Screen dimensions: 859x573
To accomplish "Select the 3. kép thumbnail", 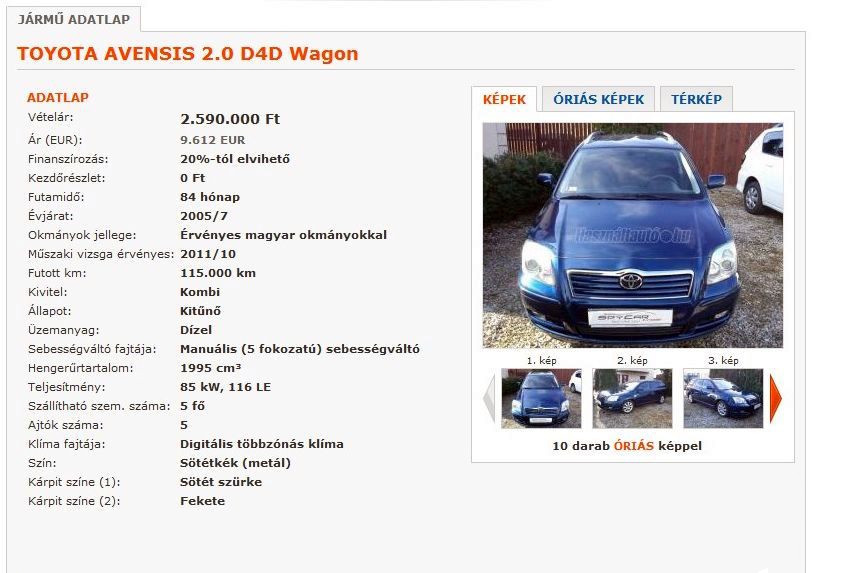I will coord(723,398).
